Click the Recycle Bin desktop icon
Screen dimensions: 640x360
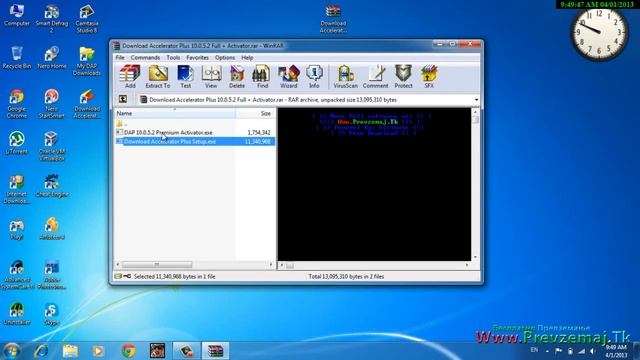click(x=17, y=58)
